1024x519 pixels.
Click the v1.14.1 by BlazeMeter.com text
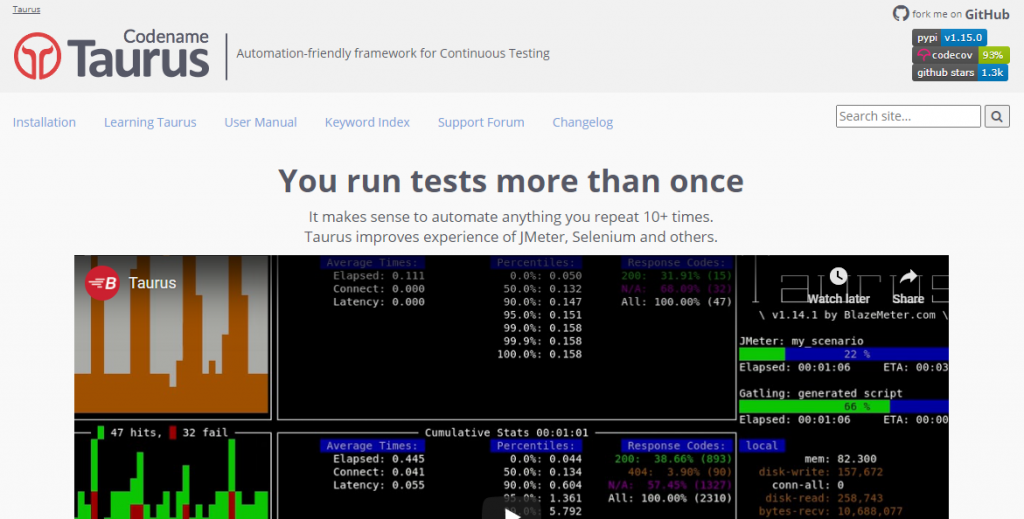852,315
